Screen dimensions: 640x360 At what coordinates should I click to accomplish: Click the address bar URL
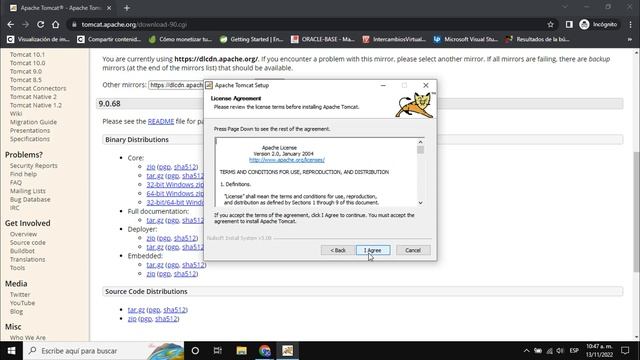(x=134, y=24)
